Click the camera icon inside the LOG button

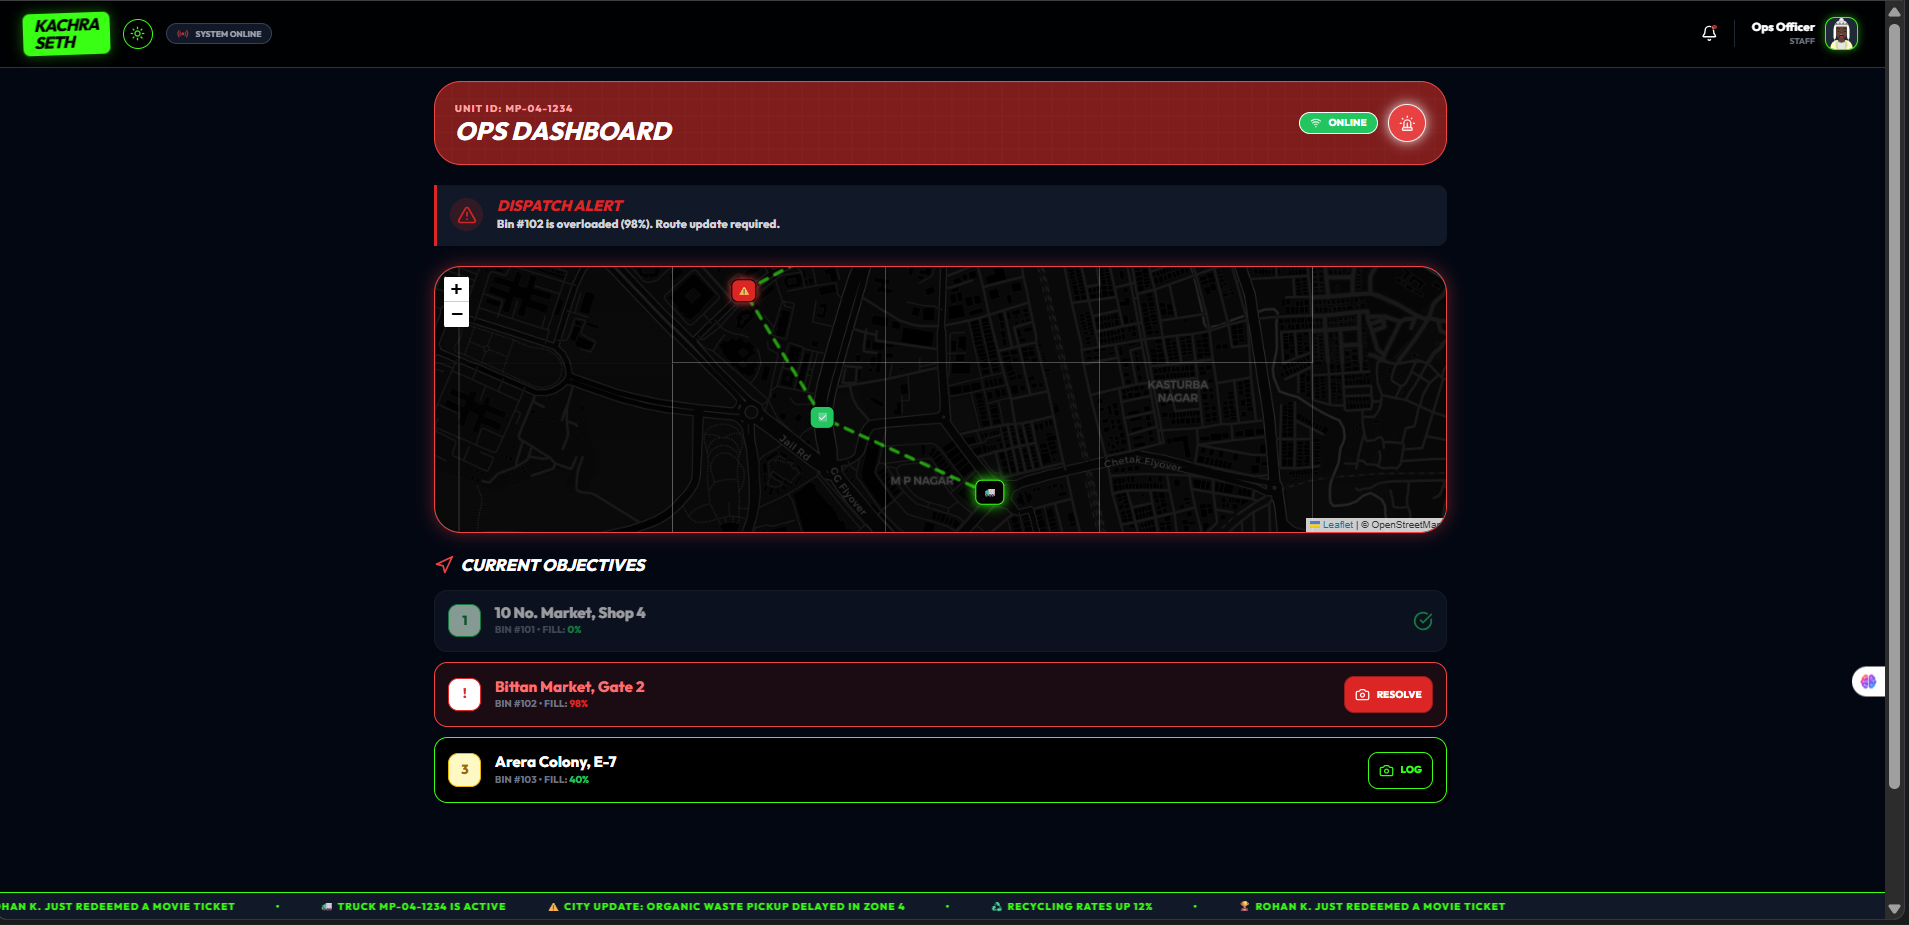1384,770
